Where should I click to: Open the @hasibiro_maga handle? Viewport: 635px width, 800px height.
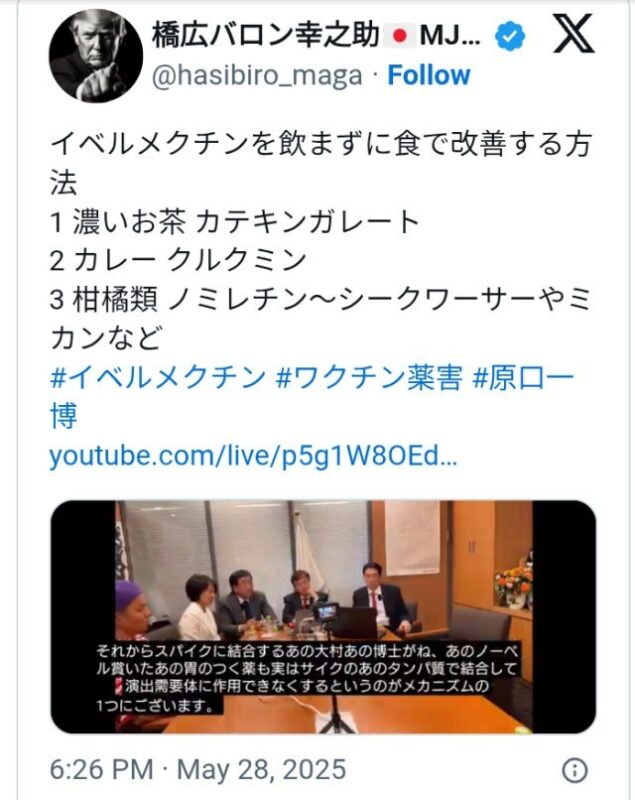coord(257,76)
